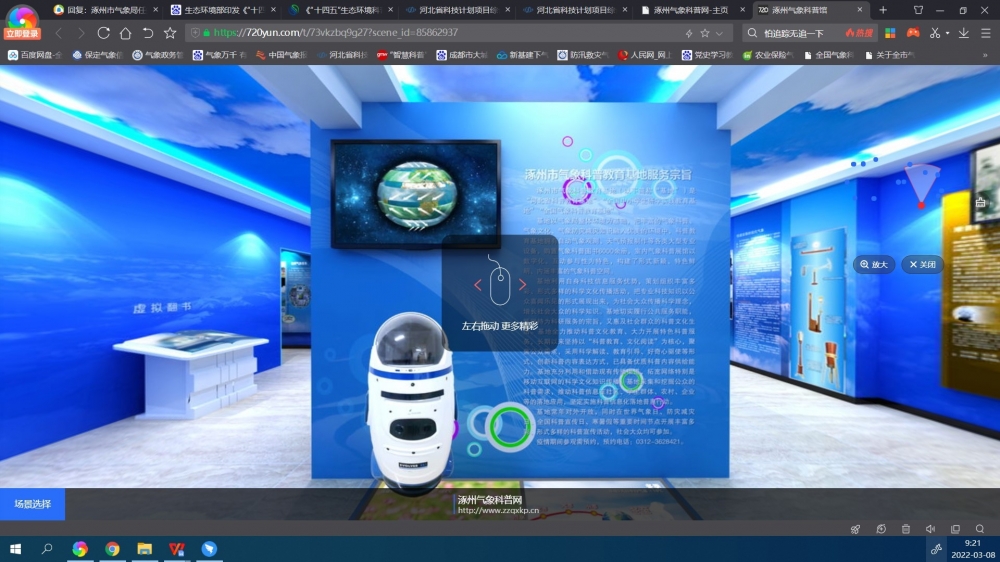
Task: Open the downloads icon in toolbar
Action: point(964,33)
